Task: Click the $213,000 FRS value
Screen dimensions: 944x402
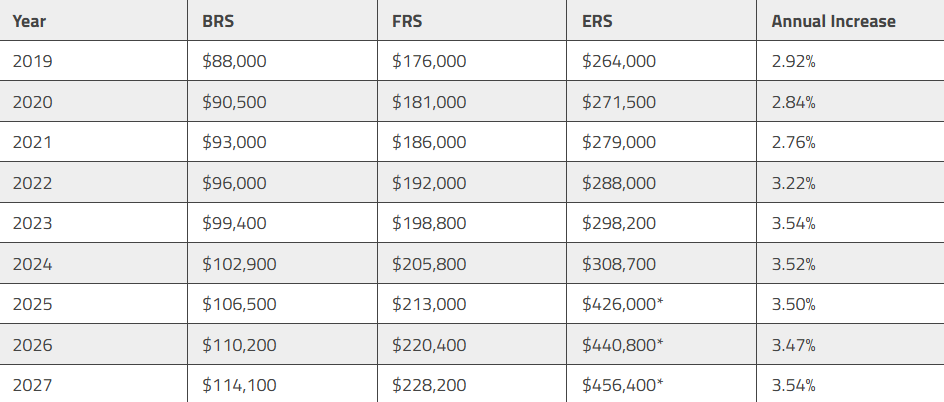Action: coord(429,304)
